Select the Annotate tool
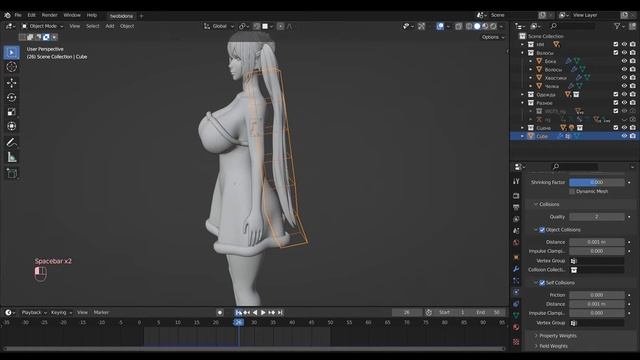 click(11, 142)
